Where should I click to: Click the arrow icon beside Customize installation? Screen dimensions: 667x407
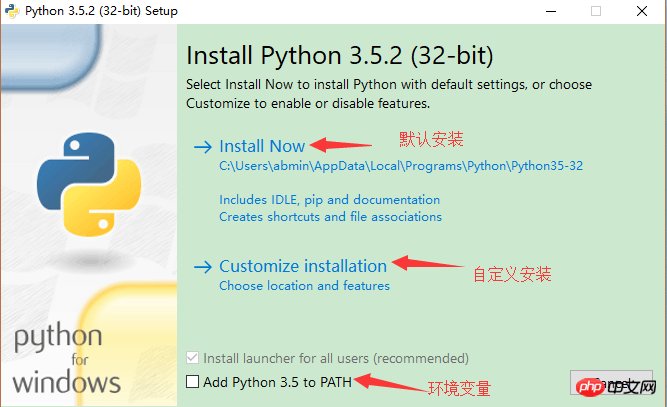[x=203, y=267]
